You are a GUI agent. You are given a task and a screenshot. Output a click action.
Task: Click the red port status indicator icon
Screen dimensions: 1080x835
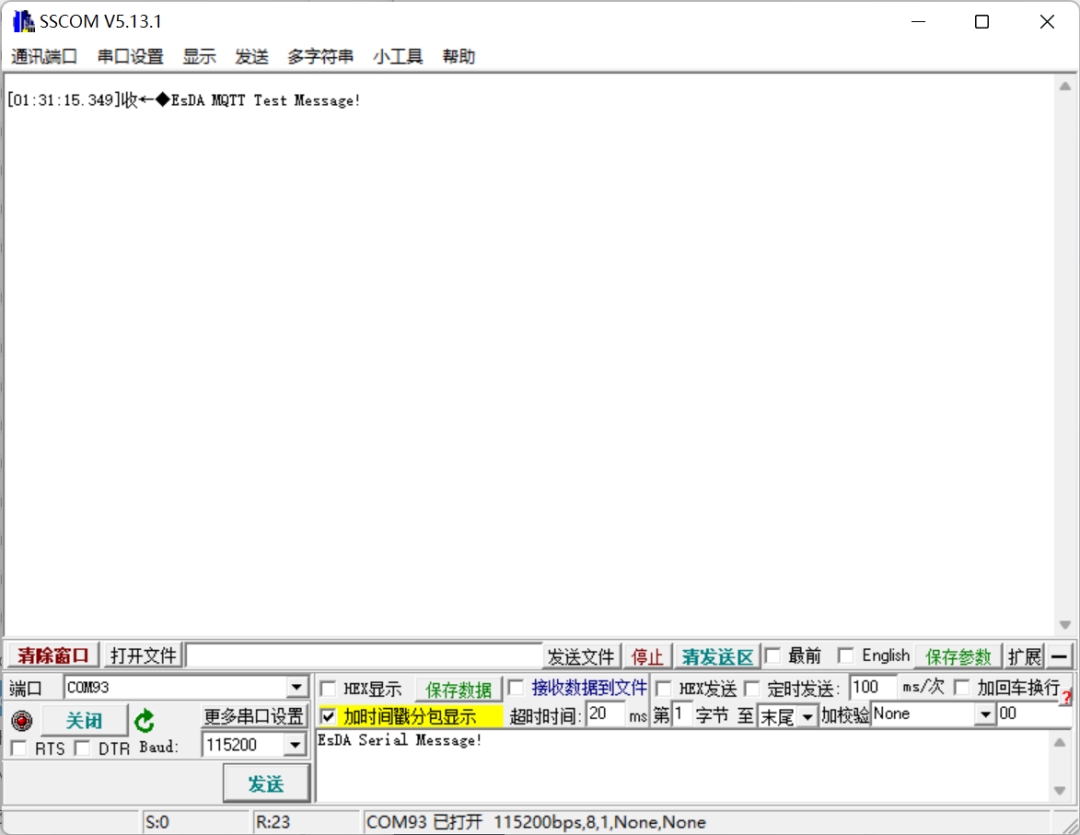coord(21,717)
